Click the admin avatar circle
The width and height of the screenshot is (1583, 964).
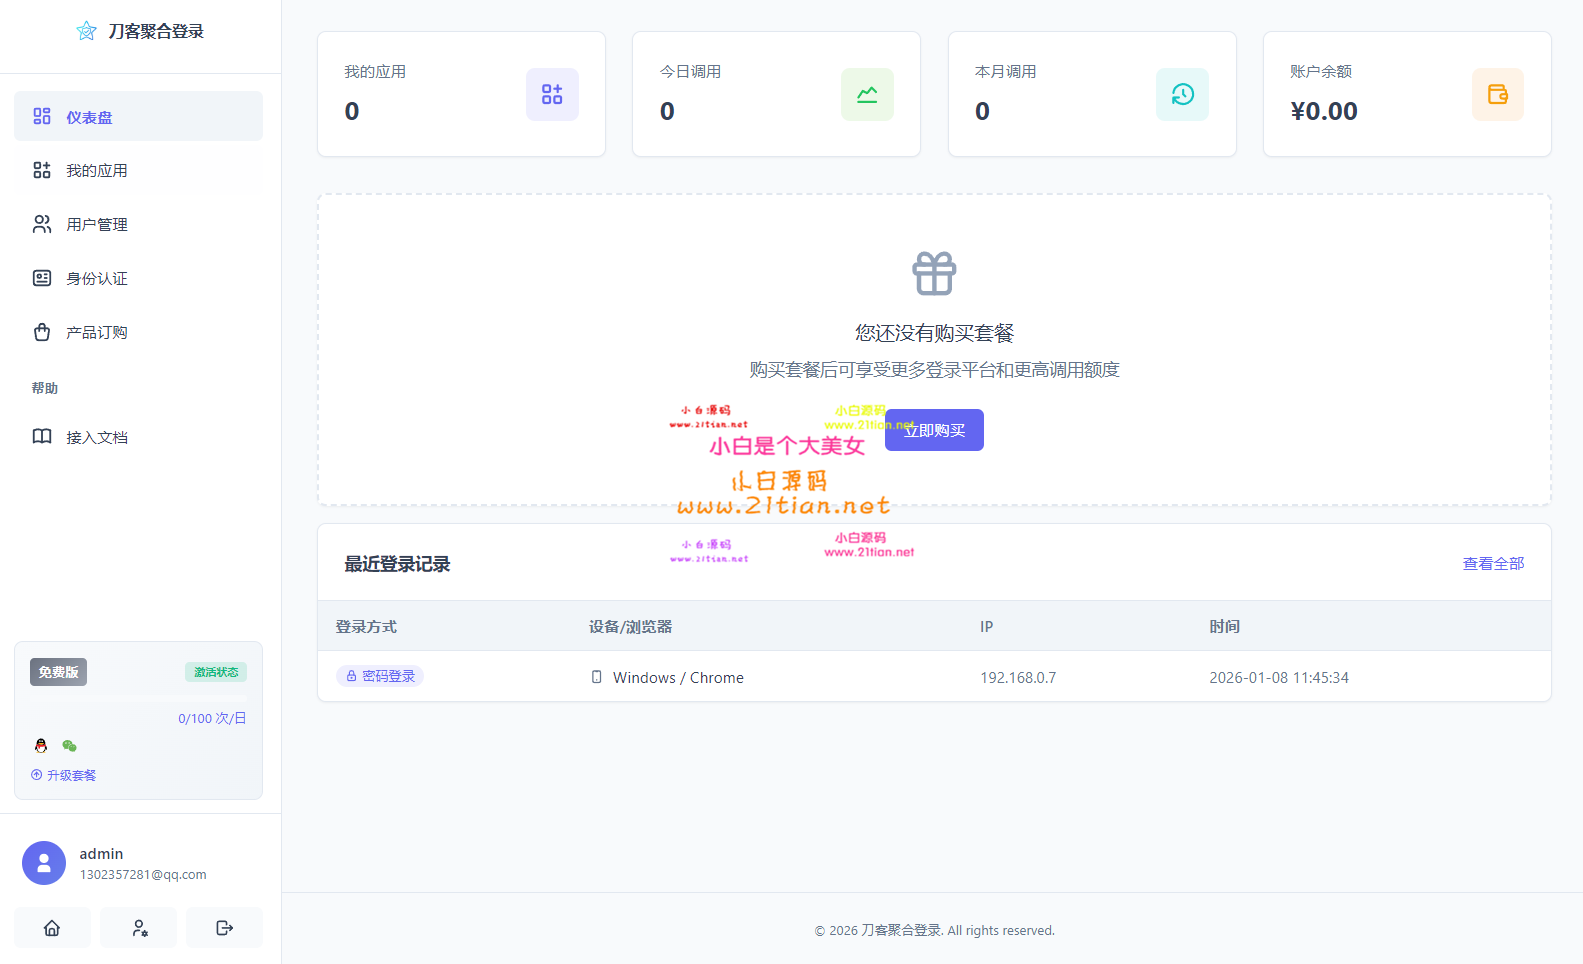tap(44, 863)
